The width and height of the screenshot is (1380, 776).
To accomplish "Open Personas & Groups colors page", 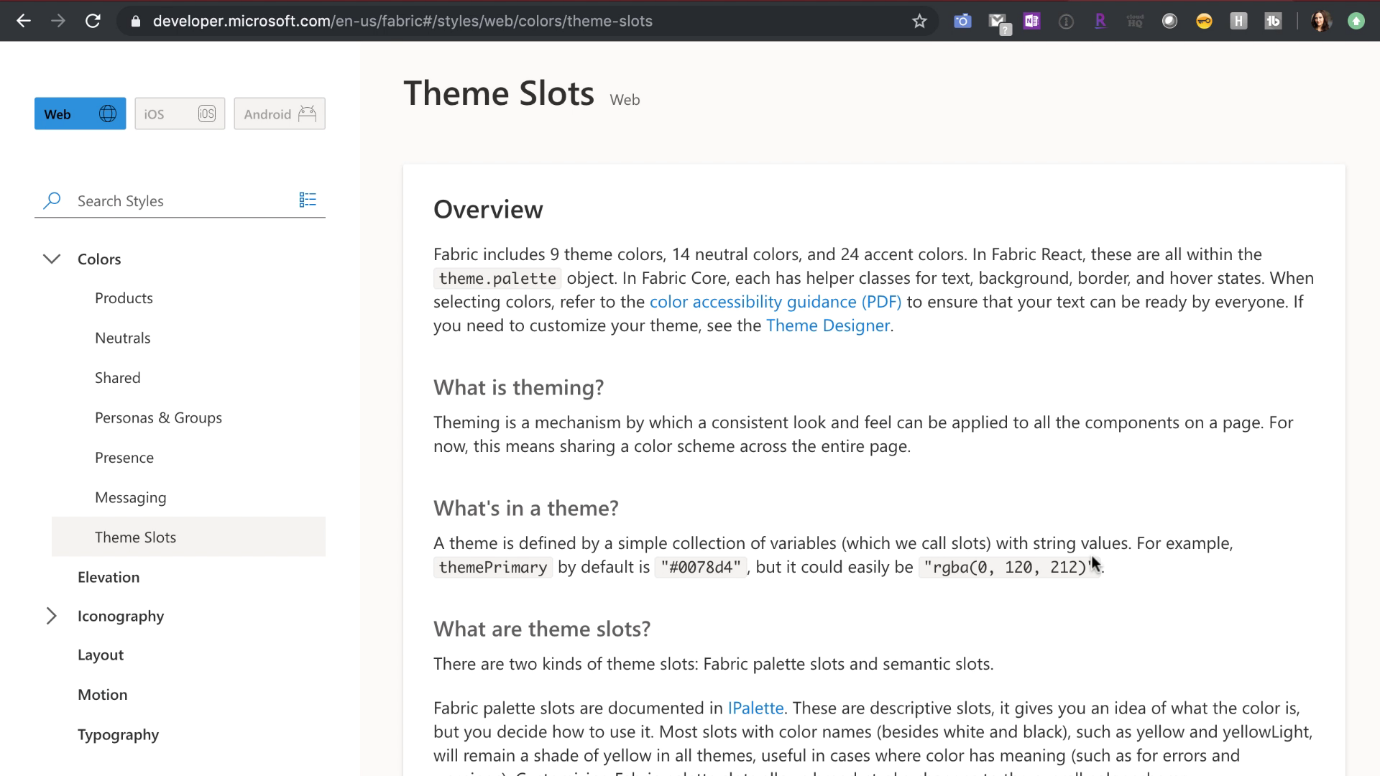I will click(x=159, y=418).
